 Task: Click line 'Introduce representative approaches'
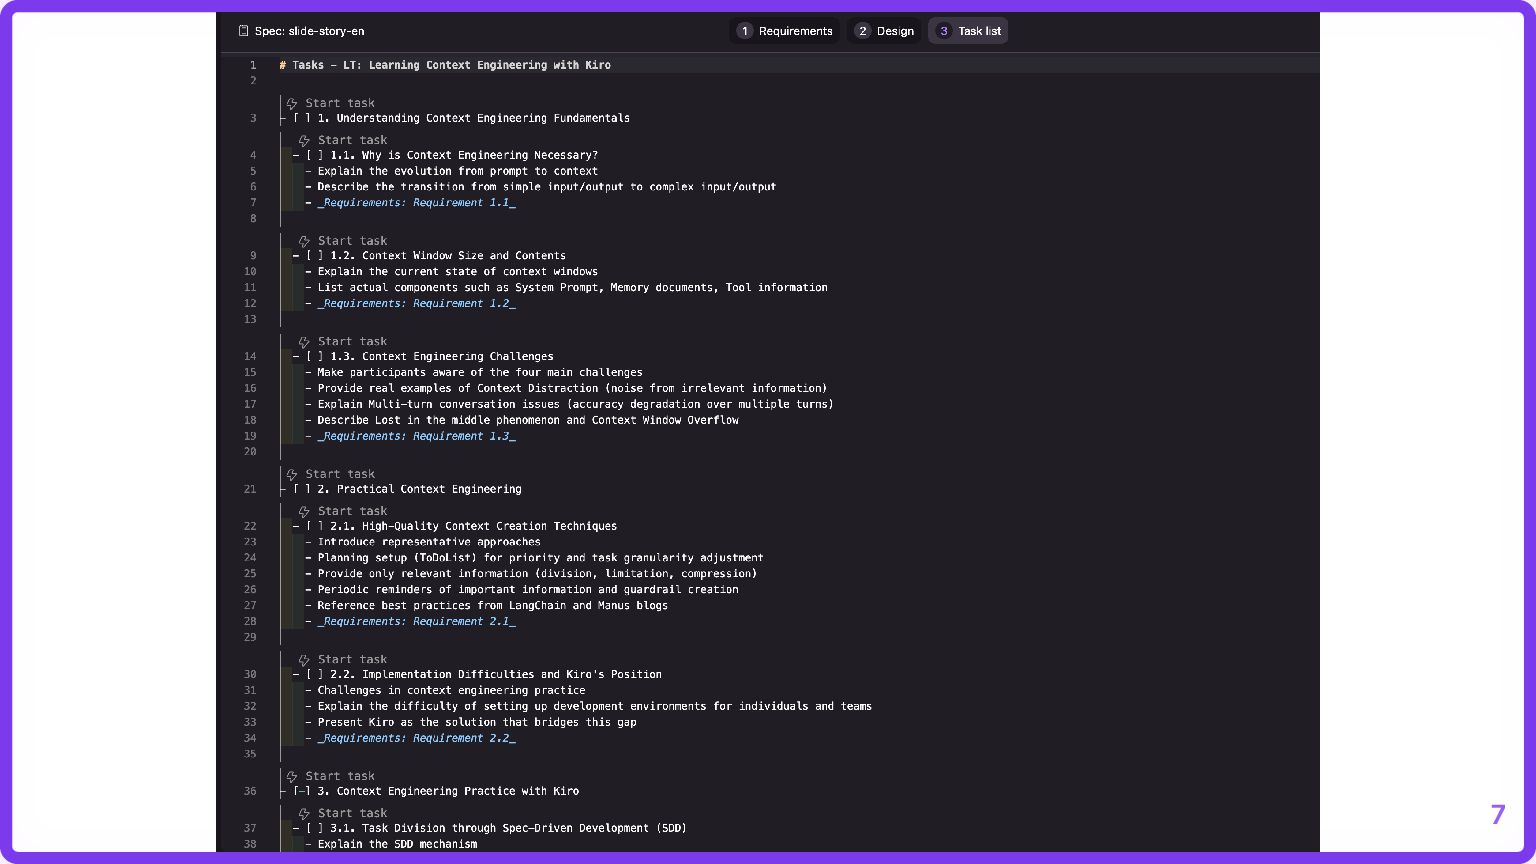click(429, 542)
